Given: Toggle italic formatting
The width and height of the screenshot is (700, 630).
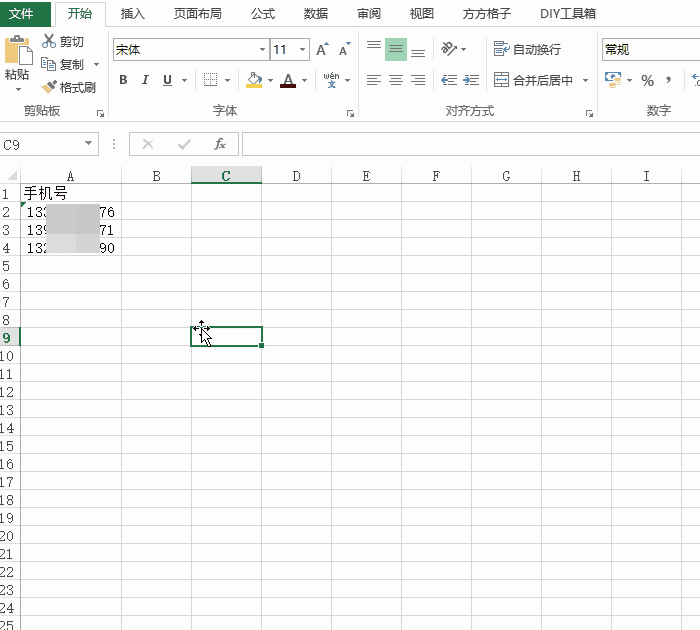Looking at the screenshot, I should [x=145, y=80].
